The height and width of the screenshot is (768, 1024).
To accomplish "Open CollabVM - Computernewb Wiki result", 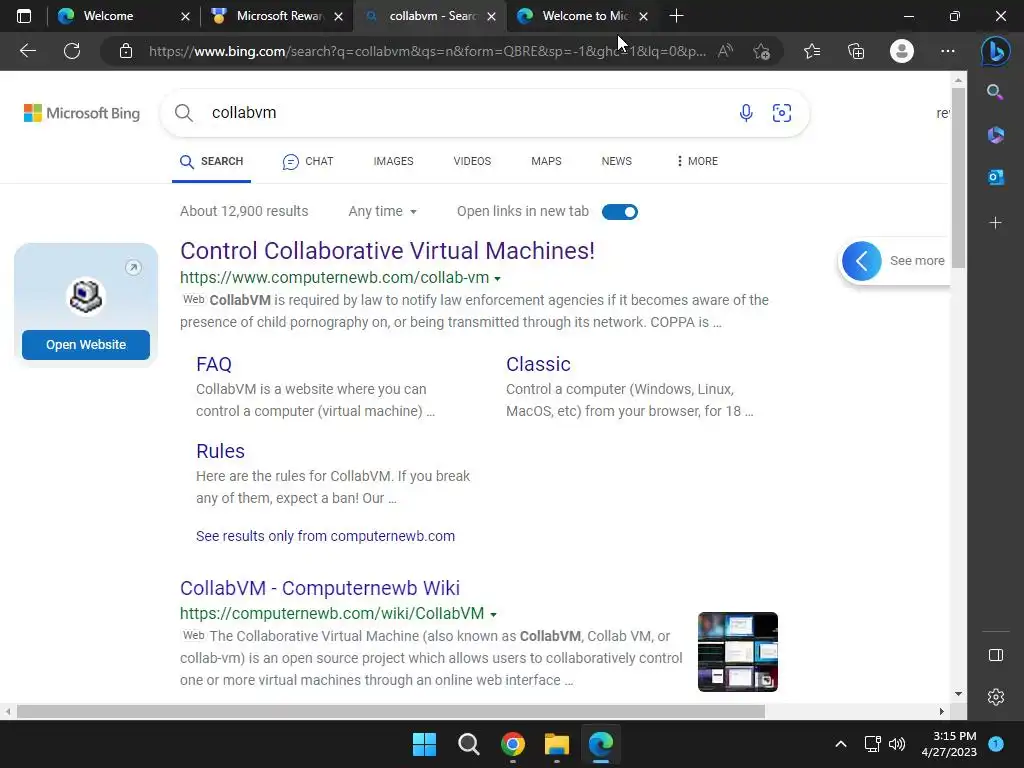I will pyautogui.click(x=320, y=588).
